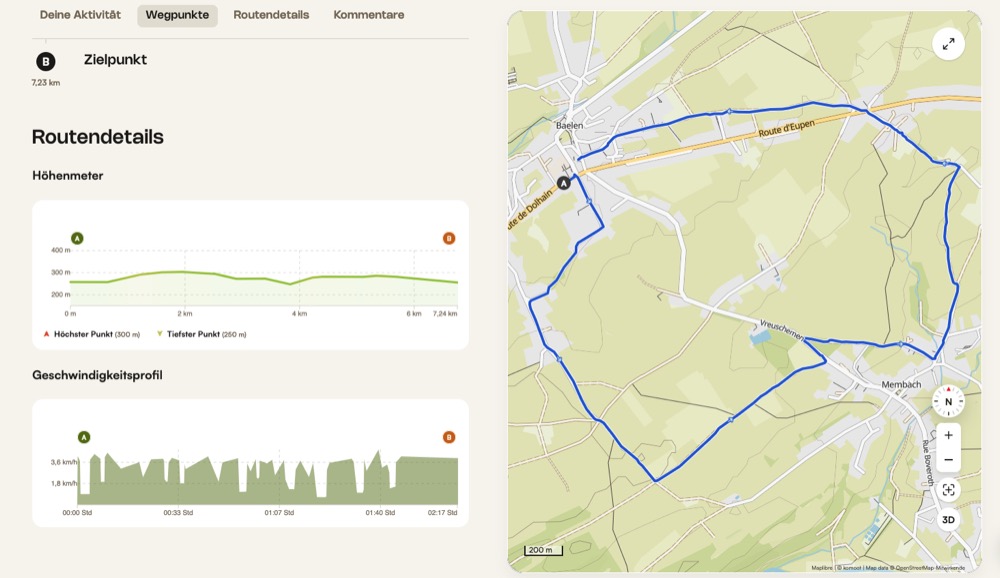This screenshot has width=1000, height=578.
Task: Click the Zielpunkt waypoint label
Action: [x=115, y=60]
